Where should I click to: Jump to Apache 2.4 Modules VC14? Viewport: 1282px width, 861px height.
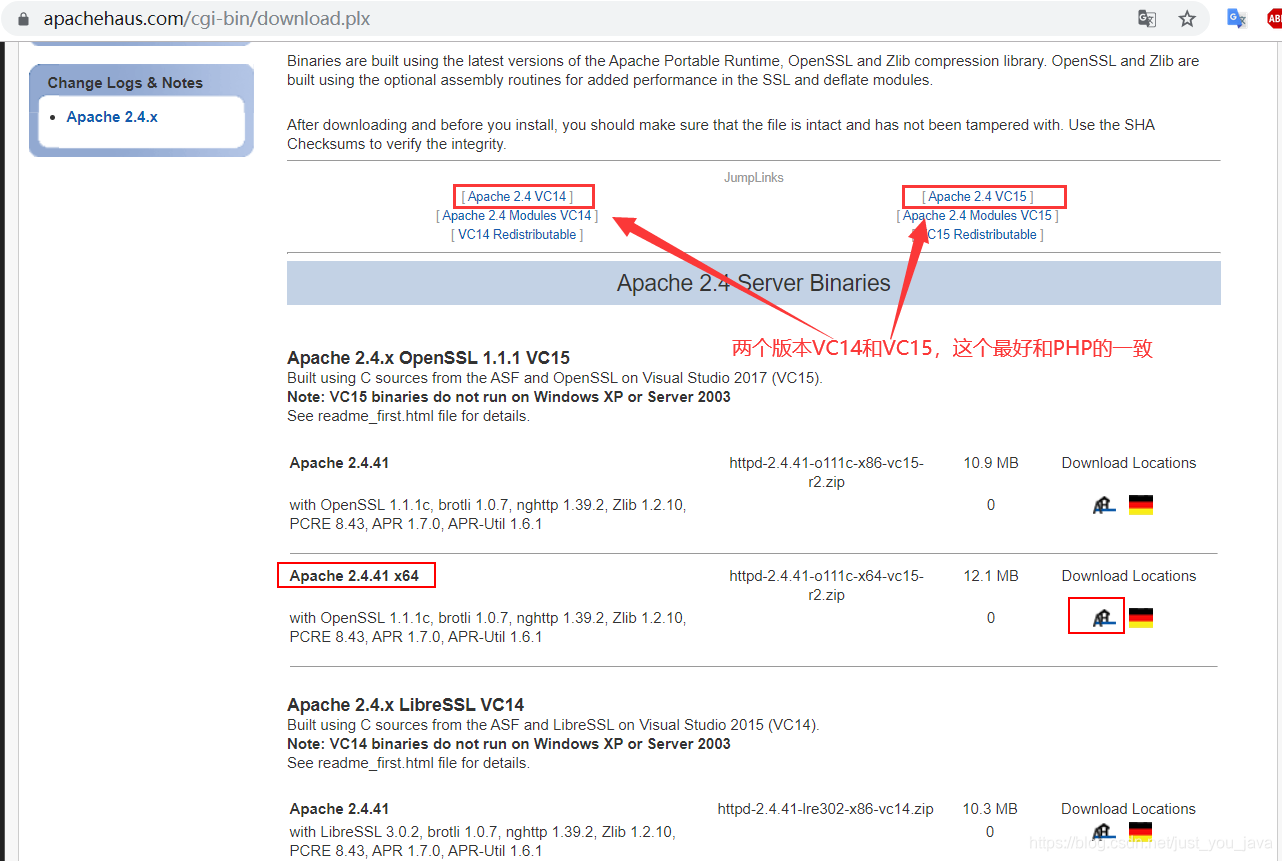click(x=517, y=215)
